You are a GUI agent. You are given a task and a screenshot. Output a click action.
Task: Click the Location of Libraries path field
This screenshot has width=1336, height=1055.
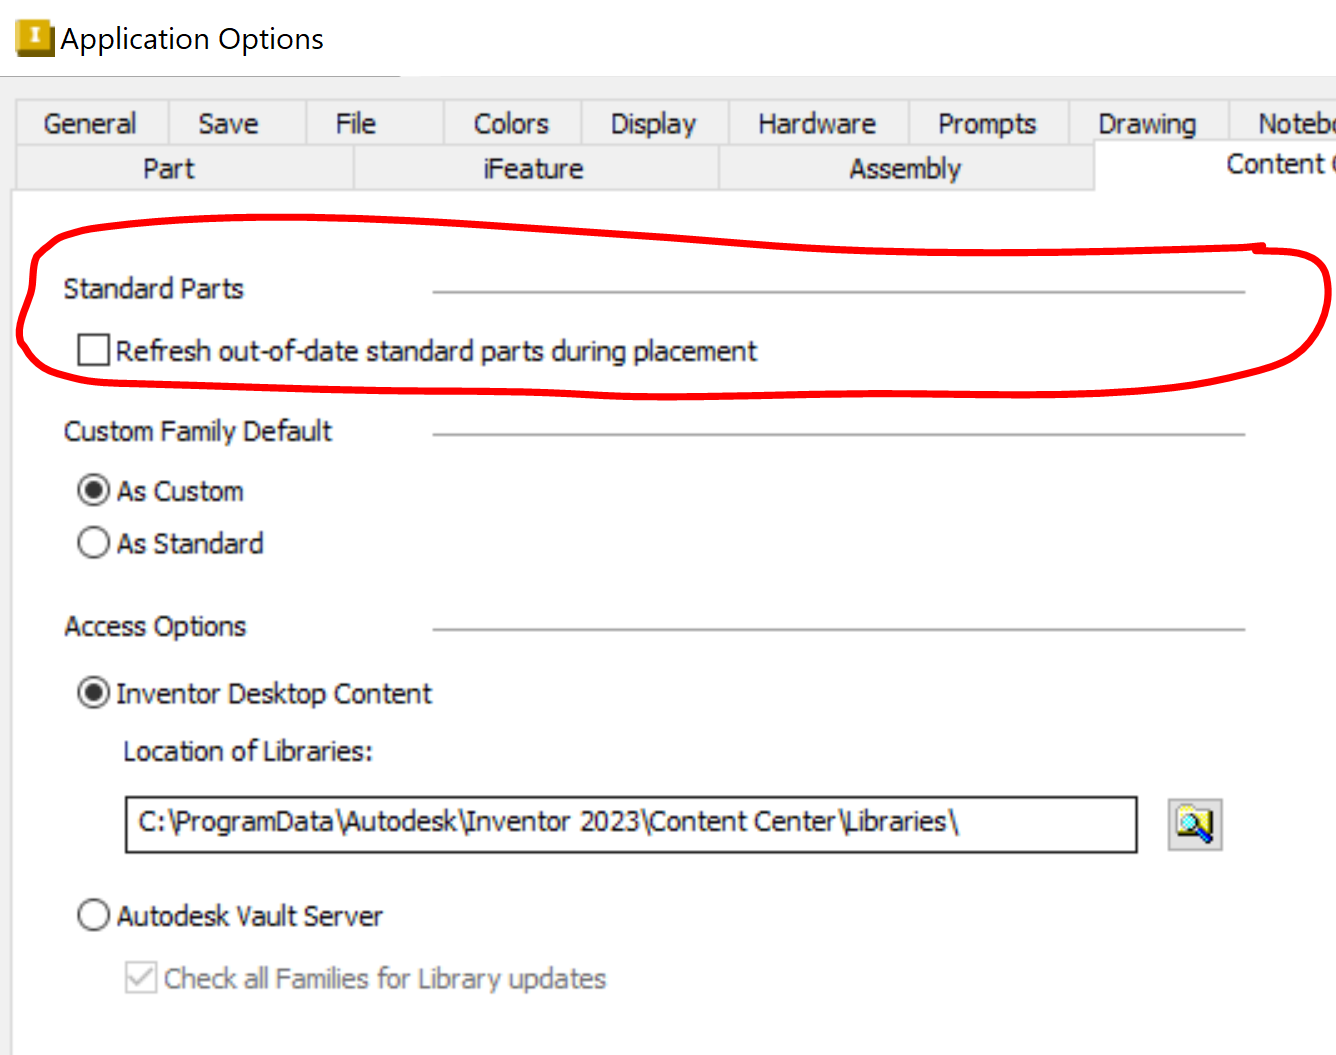click(630, 824)
